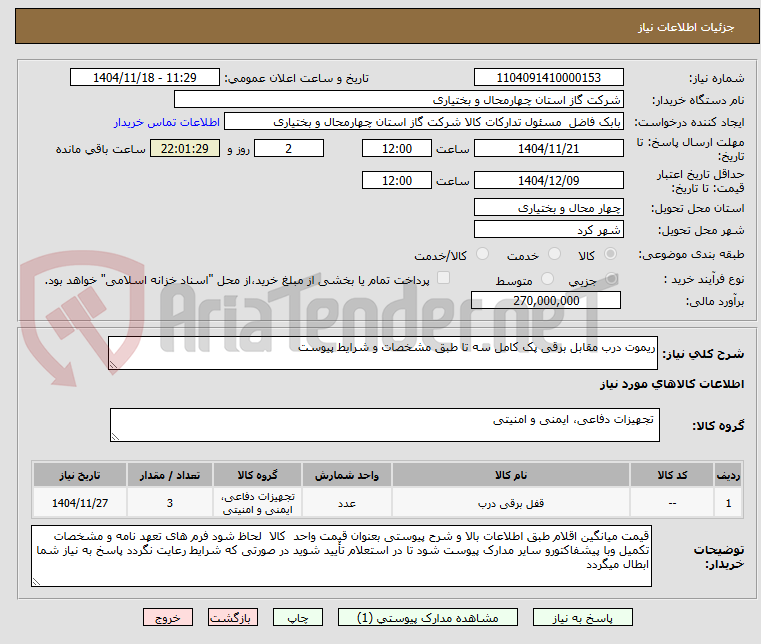This screenshot has height=644, width=761.
Task: Click the remaining days field showing 2
Action: [x=289, y=148]
